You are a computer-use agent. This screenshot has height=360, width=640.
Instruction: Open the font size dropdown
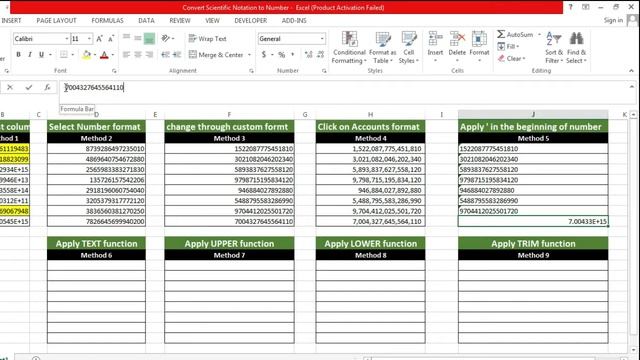click(89, 39)
